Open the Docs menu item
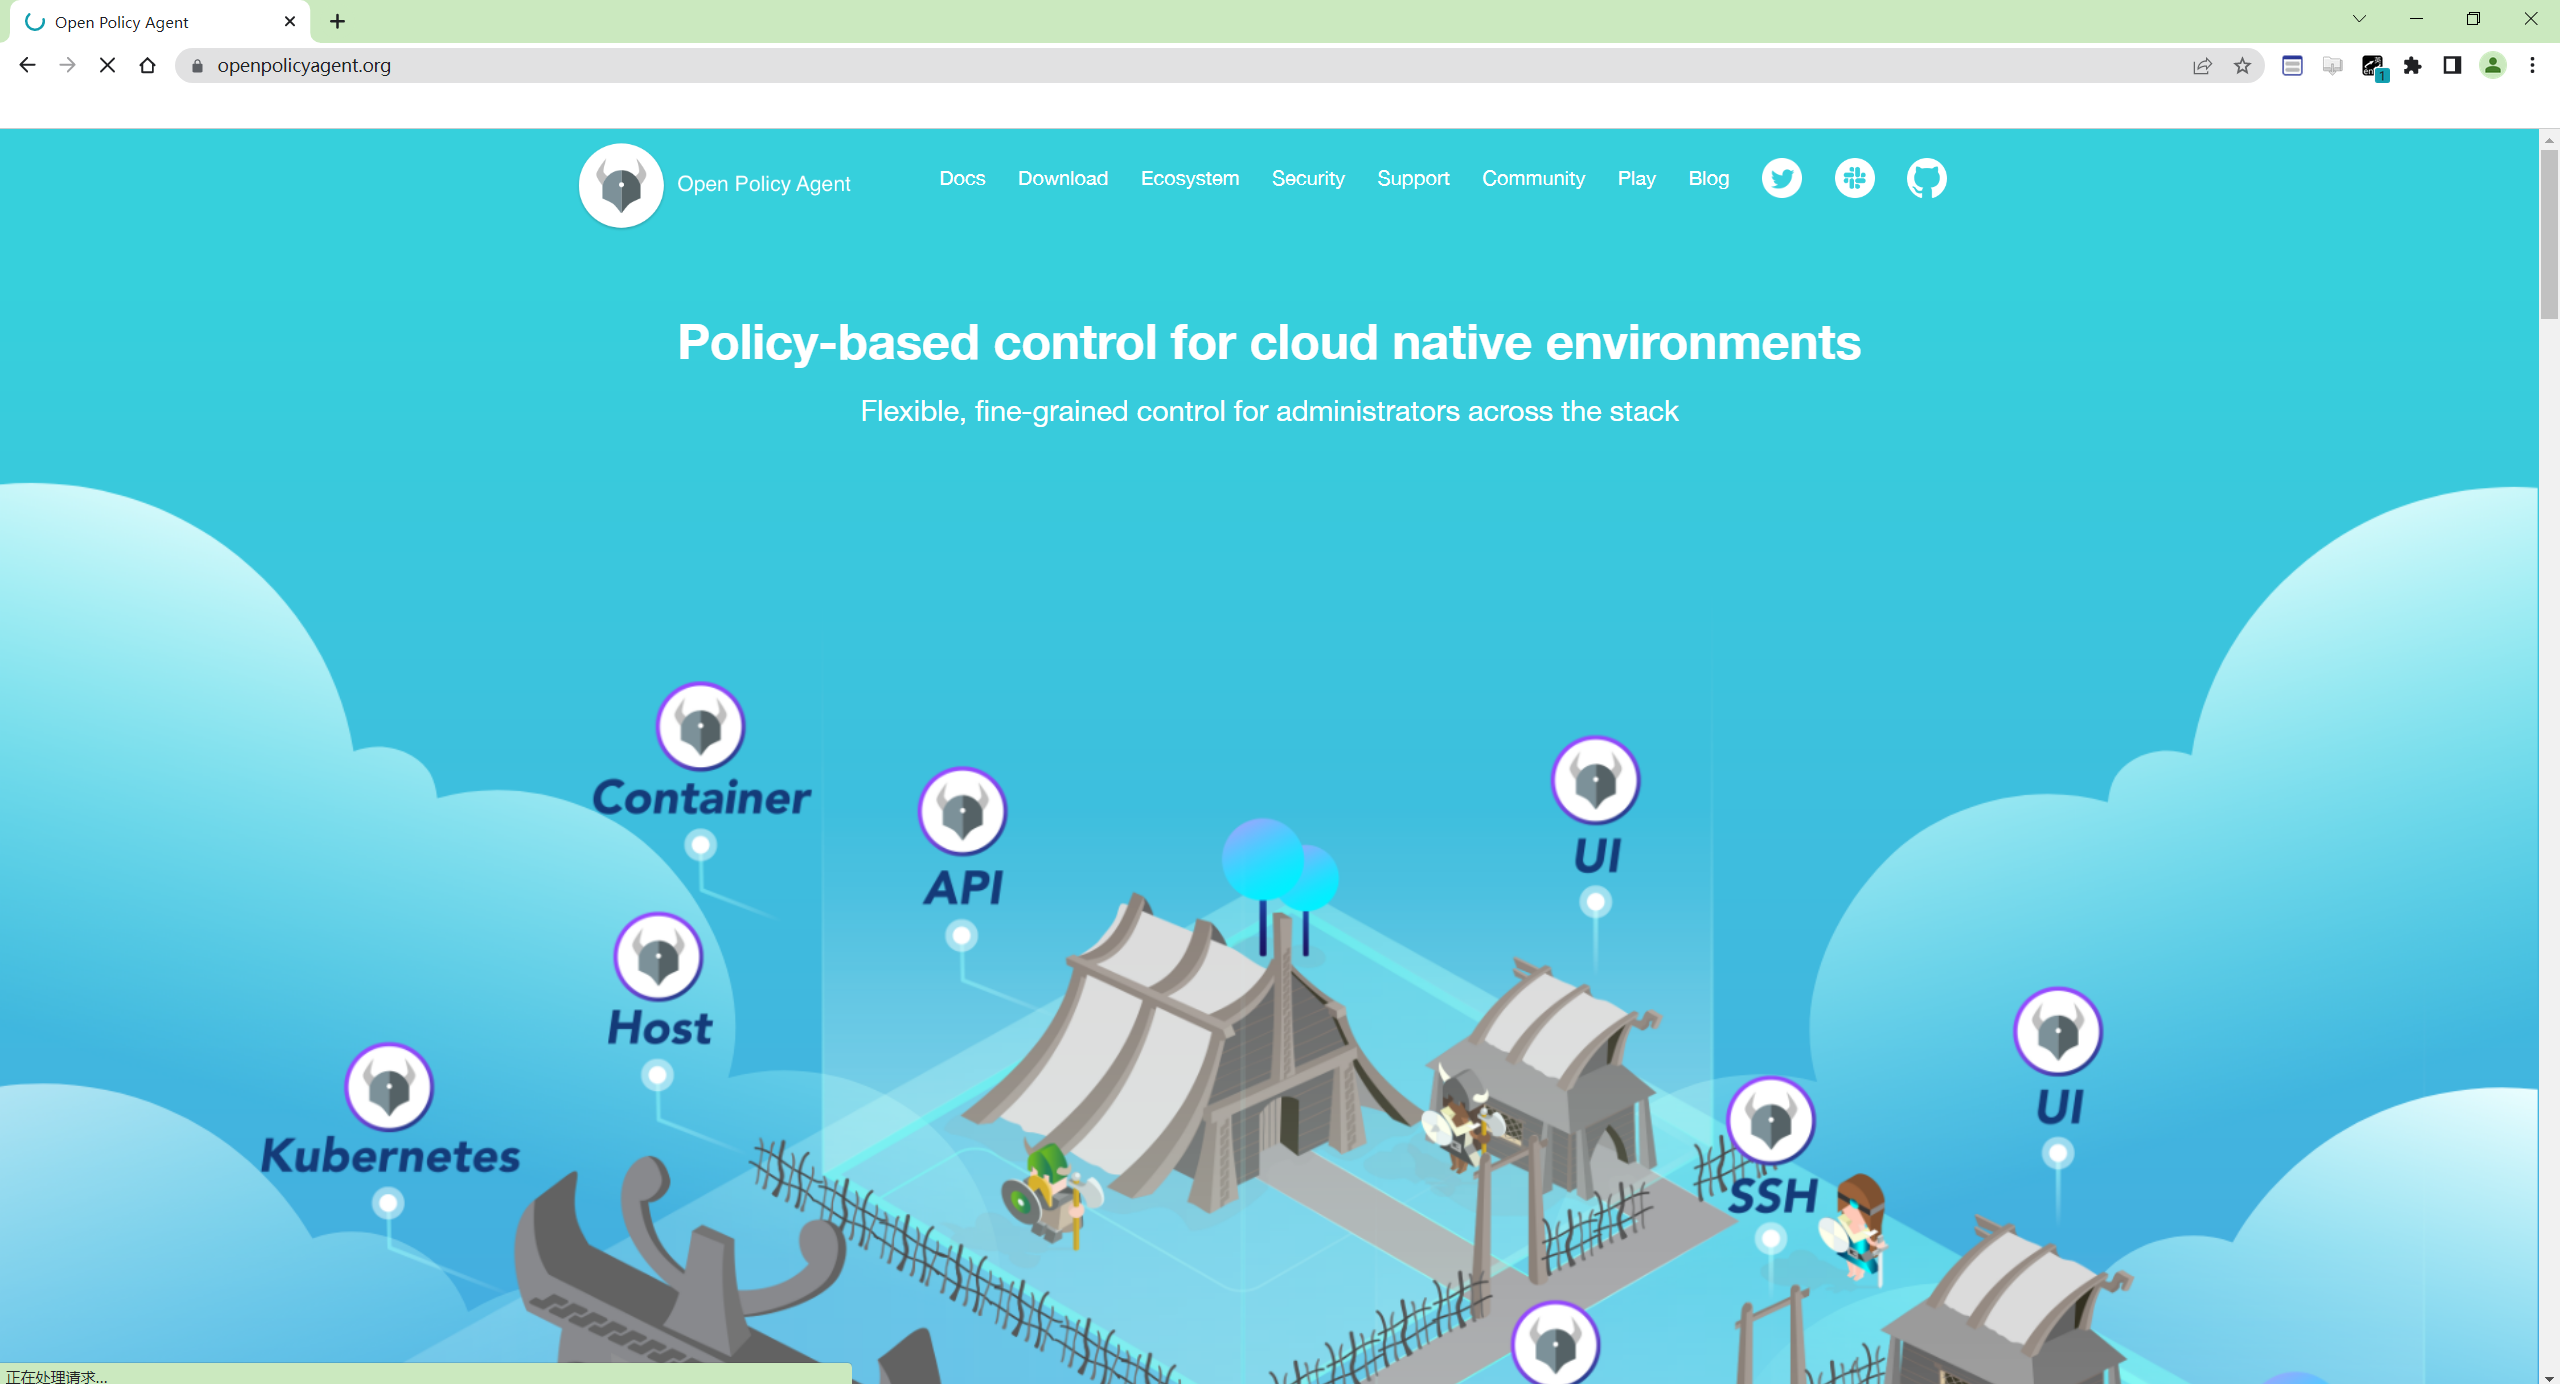The height and width of the screenshot is (1384, 2560). pyautogui.click(x=962, y=178)
